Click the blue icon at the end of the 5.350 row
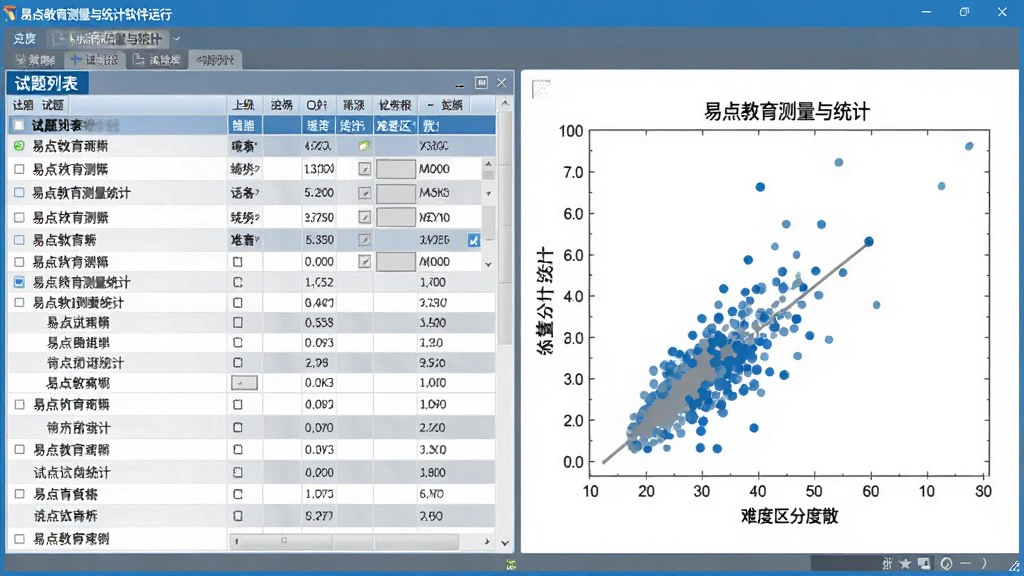1024x576 pixels. [473, 240]
